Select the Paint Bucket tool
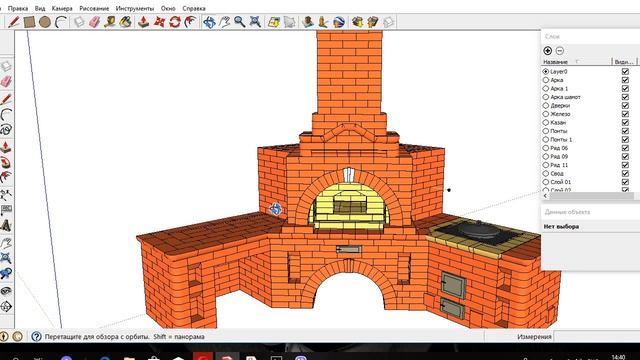 [x=126, y=22]
